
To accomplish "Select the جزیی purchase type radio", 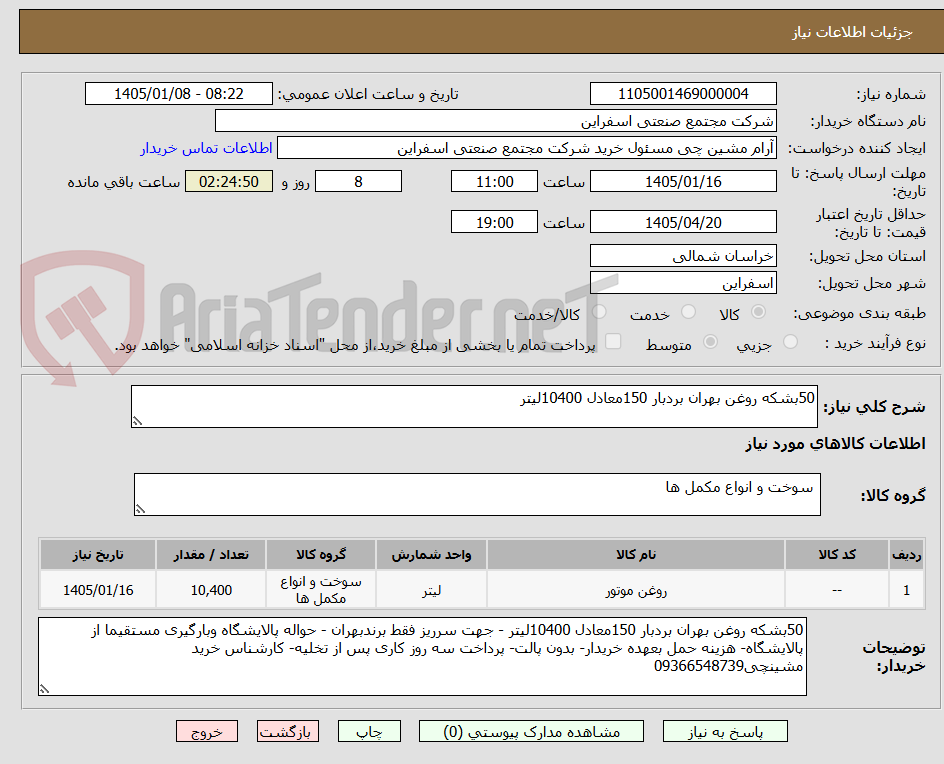I will [x=790, y=341].
